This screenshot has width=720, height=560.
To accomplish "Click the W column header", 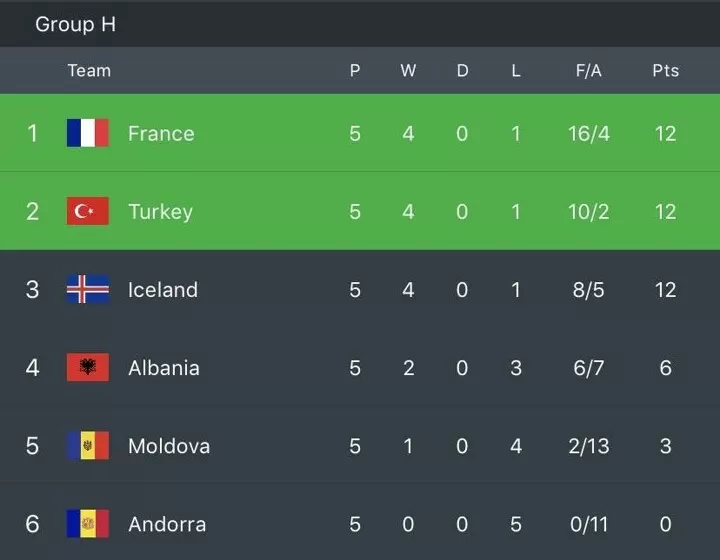I will point(408,71).
